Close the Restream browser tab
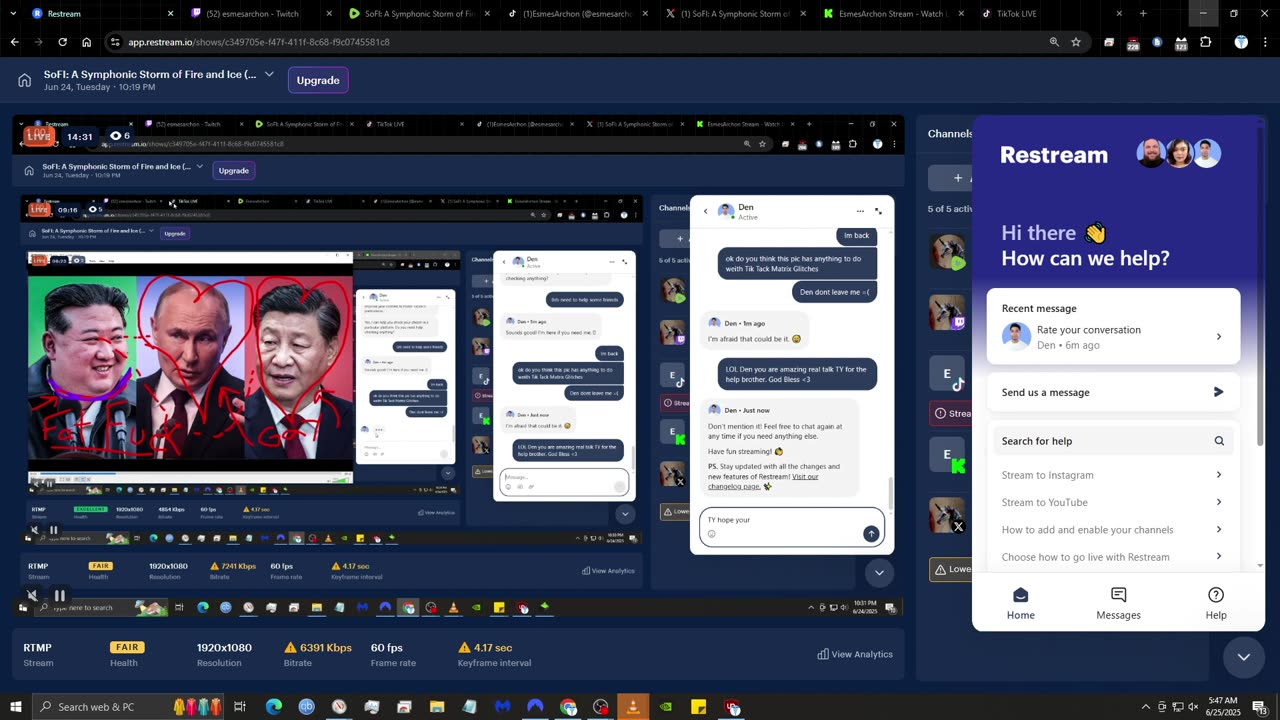 [170, 14]
